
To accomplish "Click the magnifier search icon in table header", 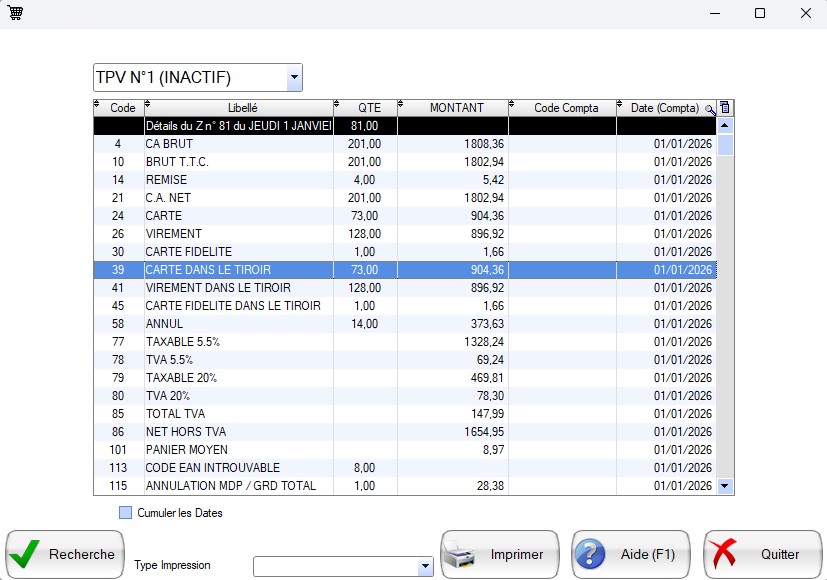I will (x=710, y=109).
